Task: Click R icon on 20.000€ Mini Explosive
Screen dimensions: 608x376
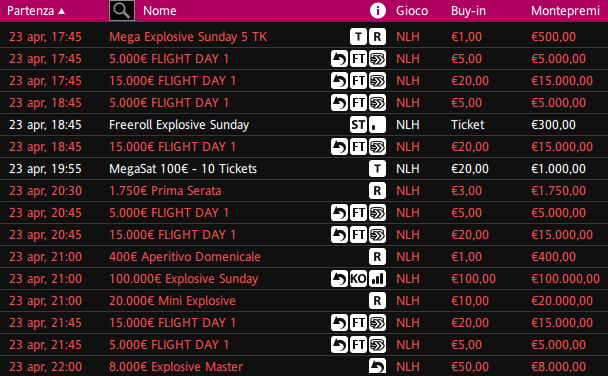Action: point(377,301)
